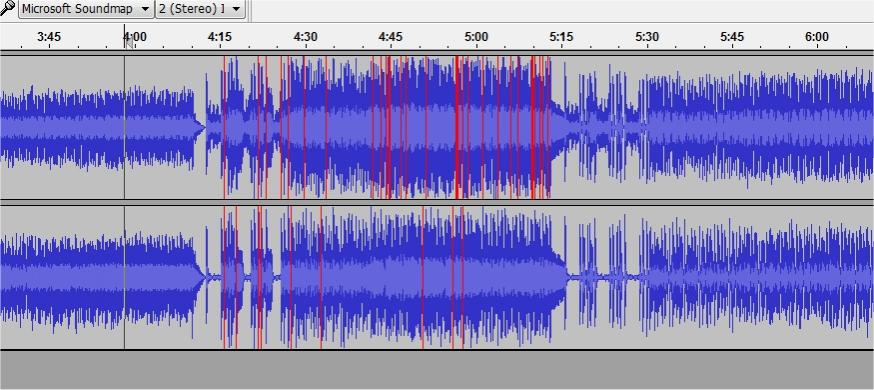Jump to the 6:00 timeline mark
Image resolution: width=874 pixels, height=390 pixels.
pos(817,37)
